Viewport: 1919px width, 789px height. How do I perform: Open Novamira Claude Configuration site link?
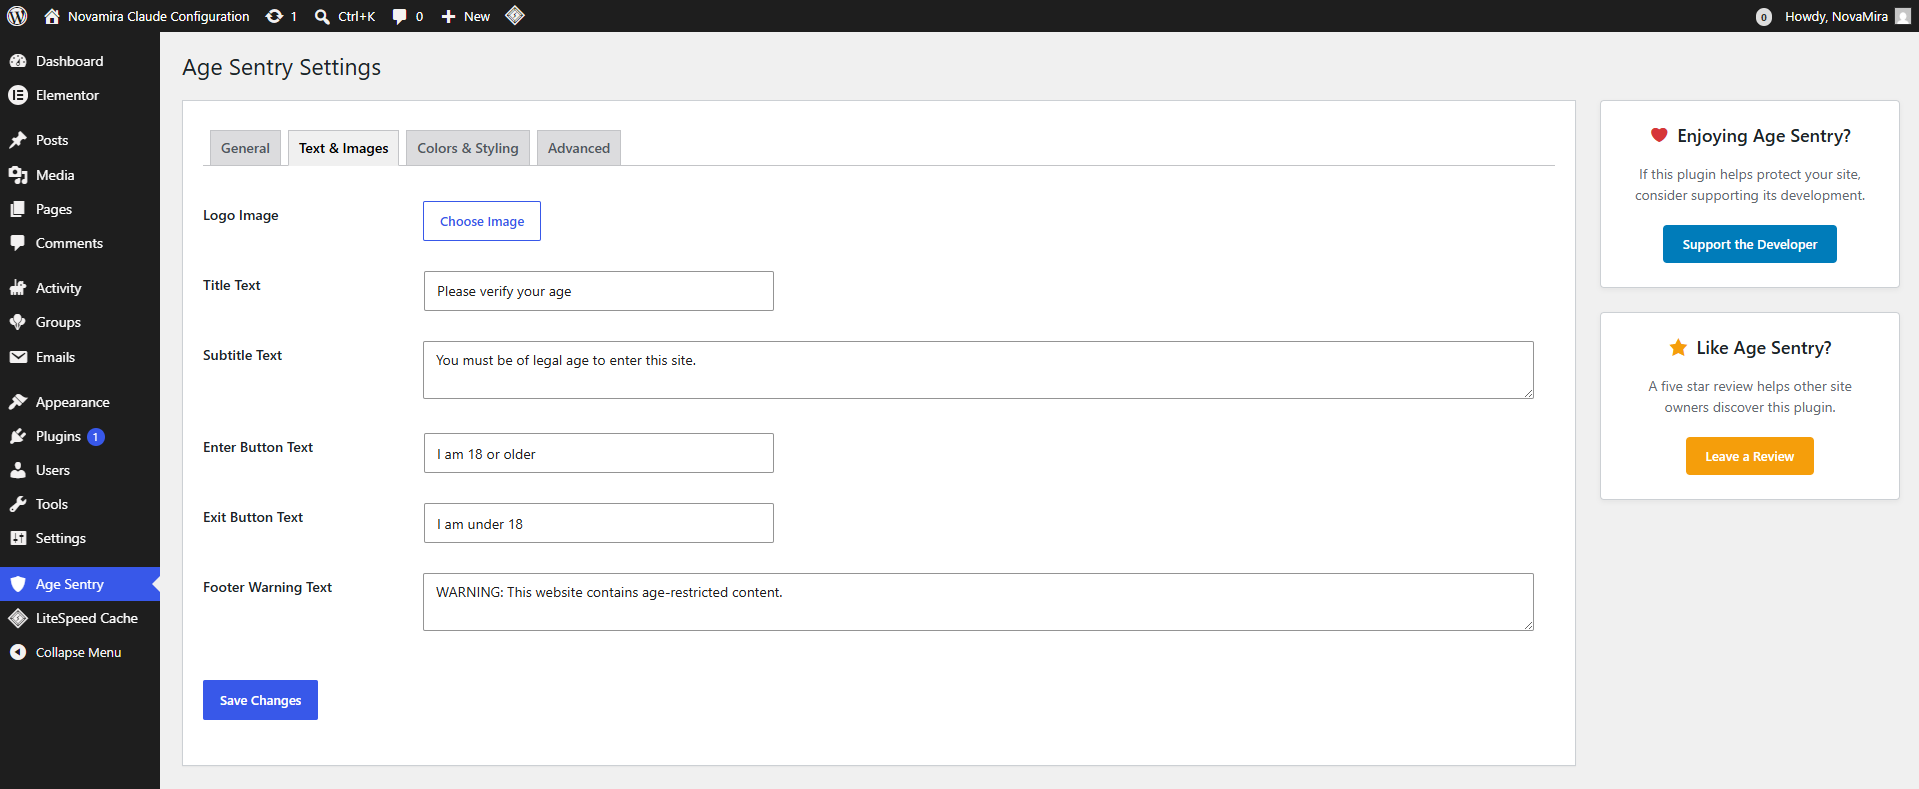pos(158,16)
